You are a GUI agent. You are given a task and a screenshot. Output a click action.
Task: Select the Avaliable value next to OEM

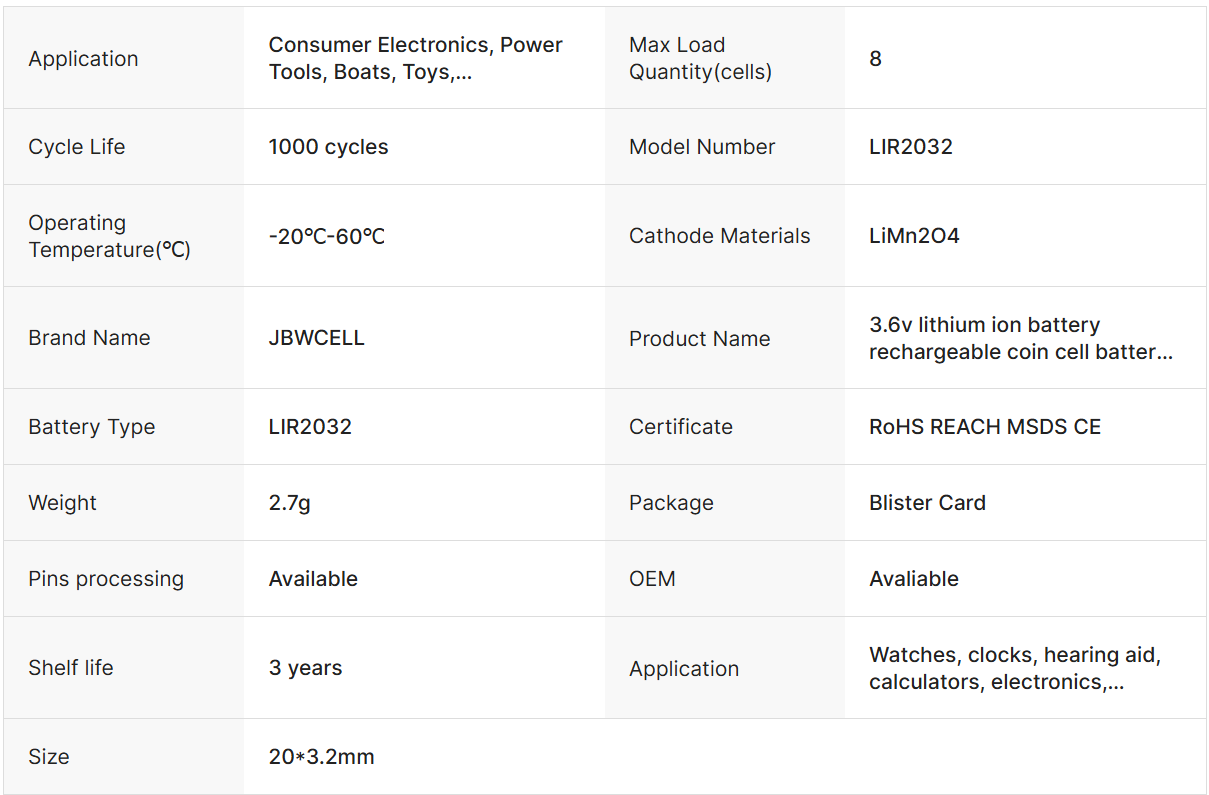[x=914, y=579]
